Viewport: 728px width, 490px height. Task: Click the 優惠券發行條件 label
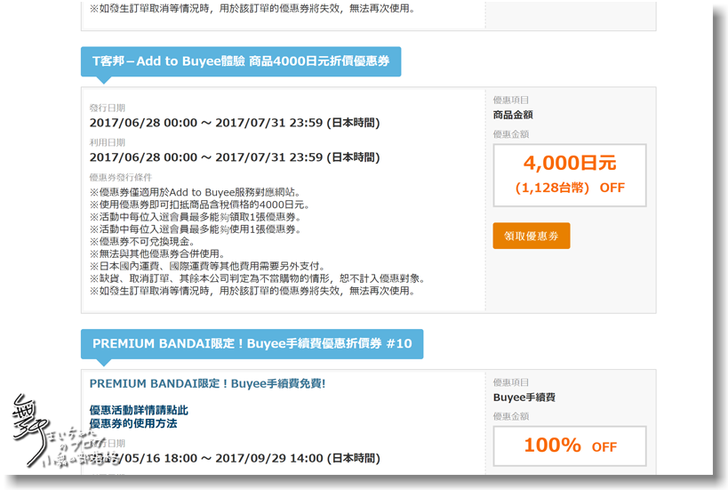(x=120, y=176)
